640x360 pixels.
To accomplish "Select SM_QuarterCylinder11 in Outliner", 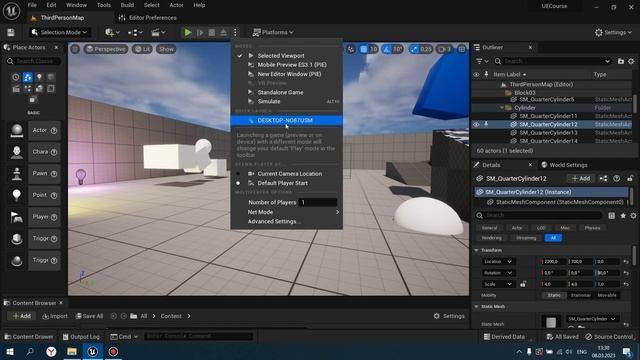I will (548, 116).
